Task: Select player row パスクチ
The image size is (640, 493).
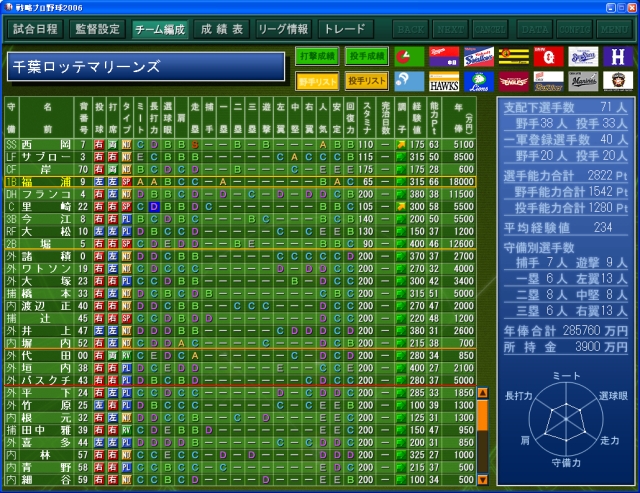Action: coord(240,380)
